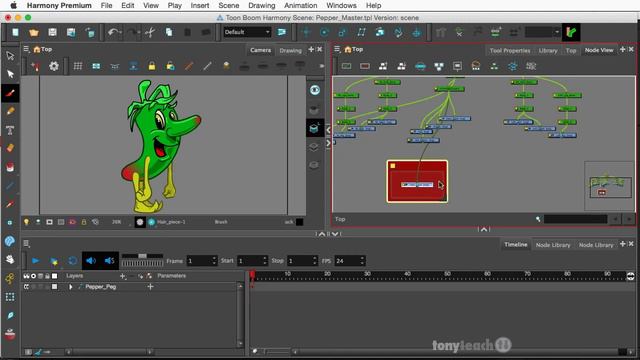640x360 pixels.
Task: Open a scene with the folder icon
Action: (33, 32)
